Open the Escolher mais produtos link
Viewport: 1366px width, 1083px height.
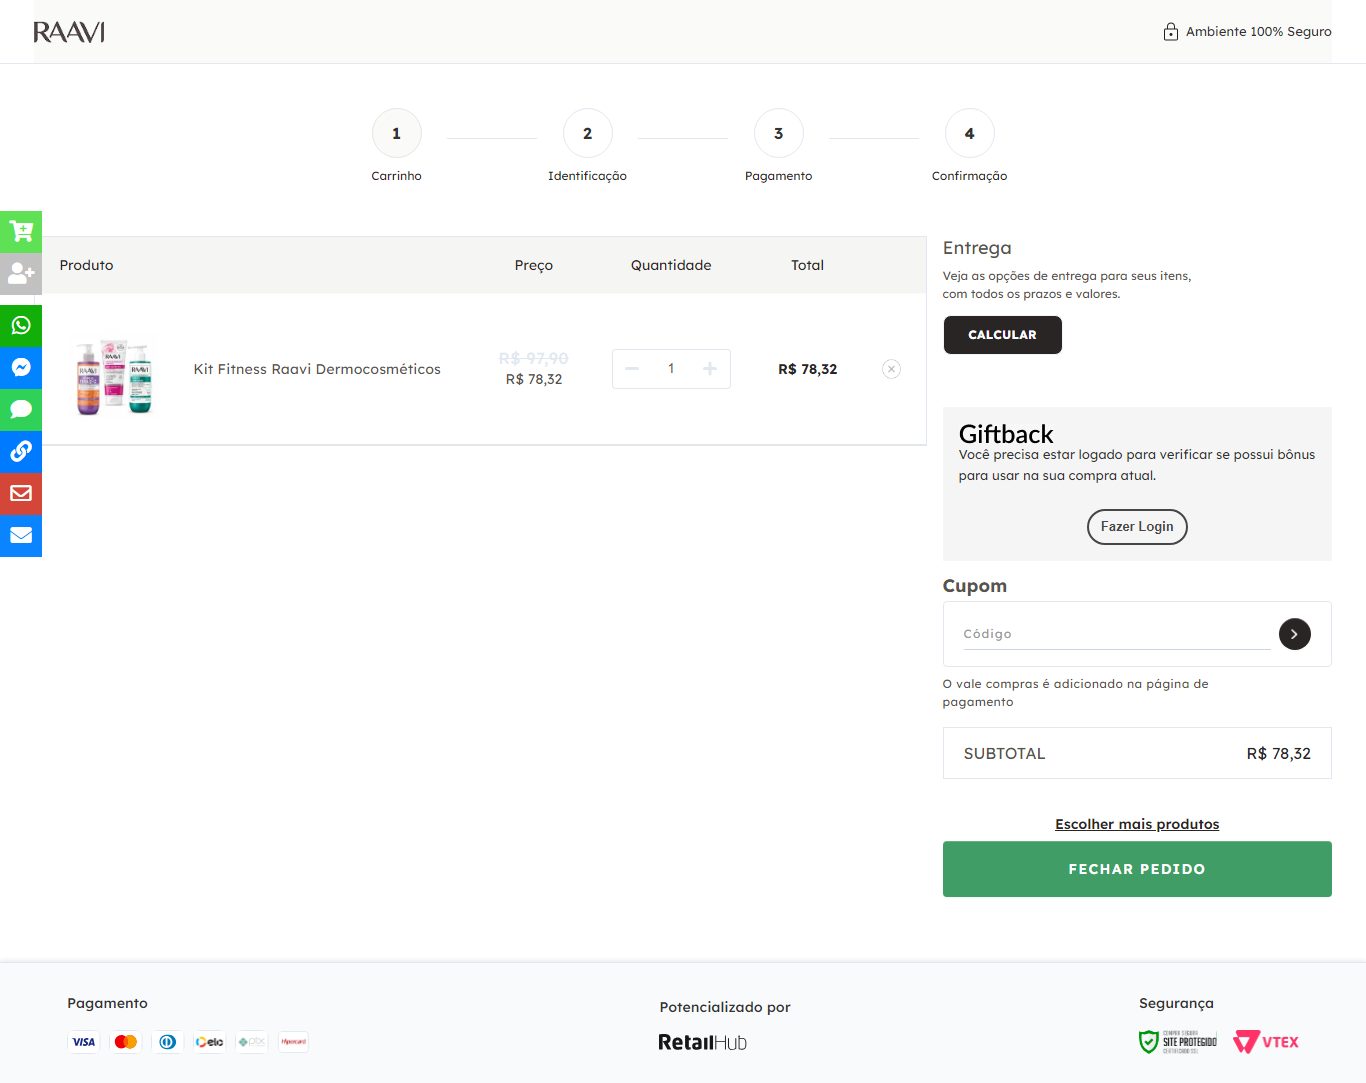tap(1137, 824)
